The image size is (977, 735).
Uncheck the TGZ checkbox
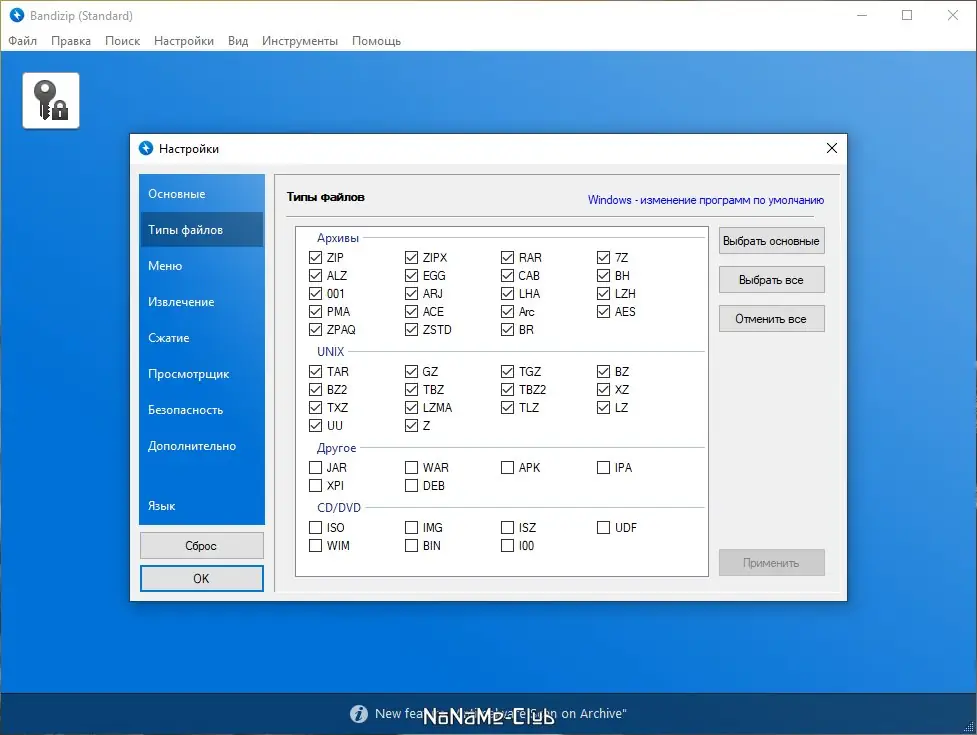(x=507, y=371)
